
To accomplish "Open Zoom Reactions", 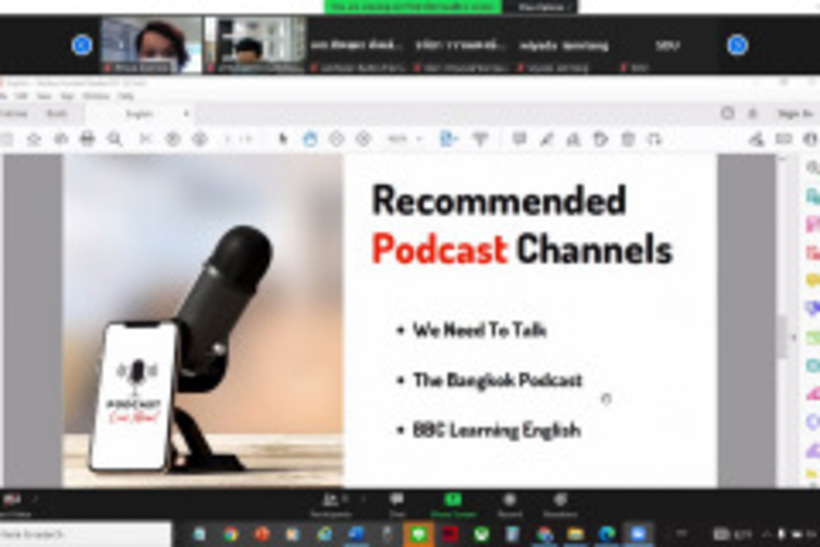I will tap(560, 503).
